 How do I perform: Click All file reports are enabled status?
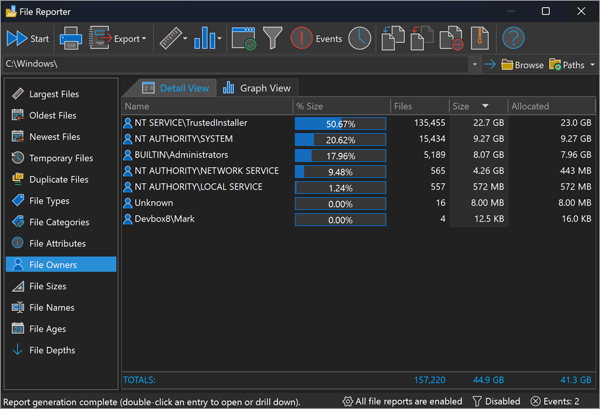point(402,401)
